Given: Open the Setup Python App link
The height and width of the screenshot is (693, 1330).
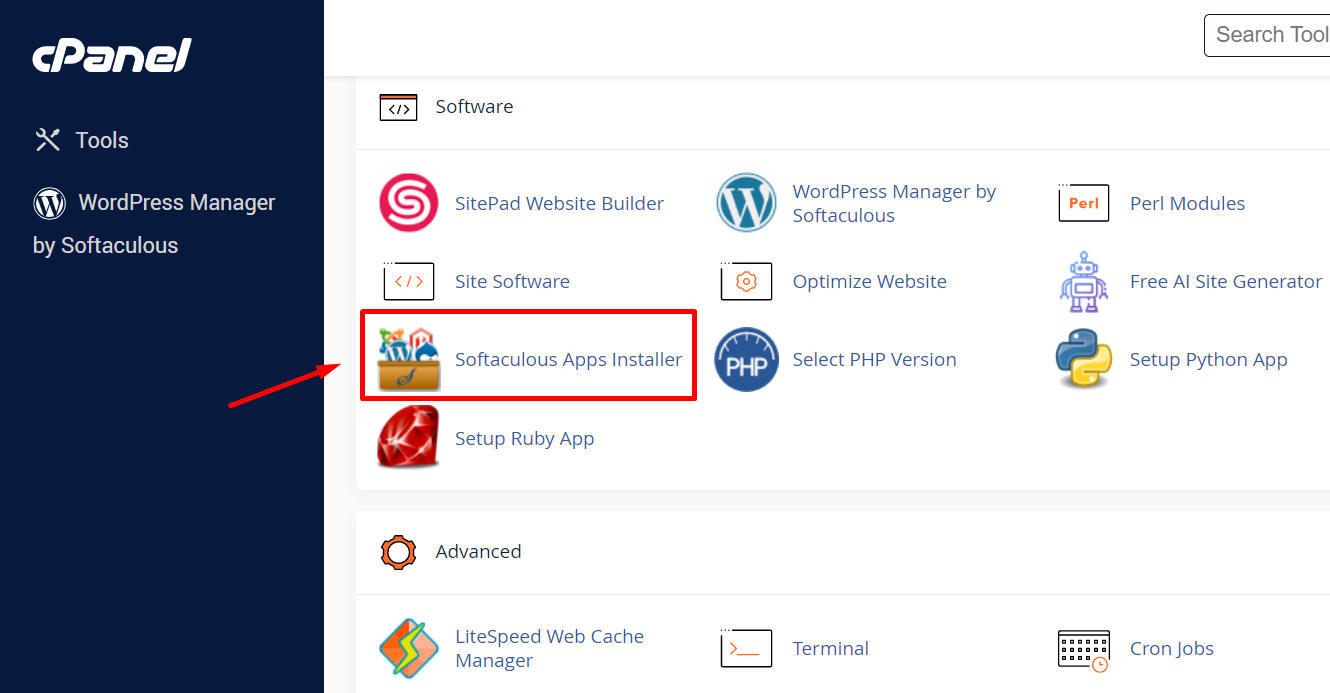Looking at the screenshot, I should pos(1208,360).
